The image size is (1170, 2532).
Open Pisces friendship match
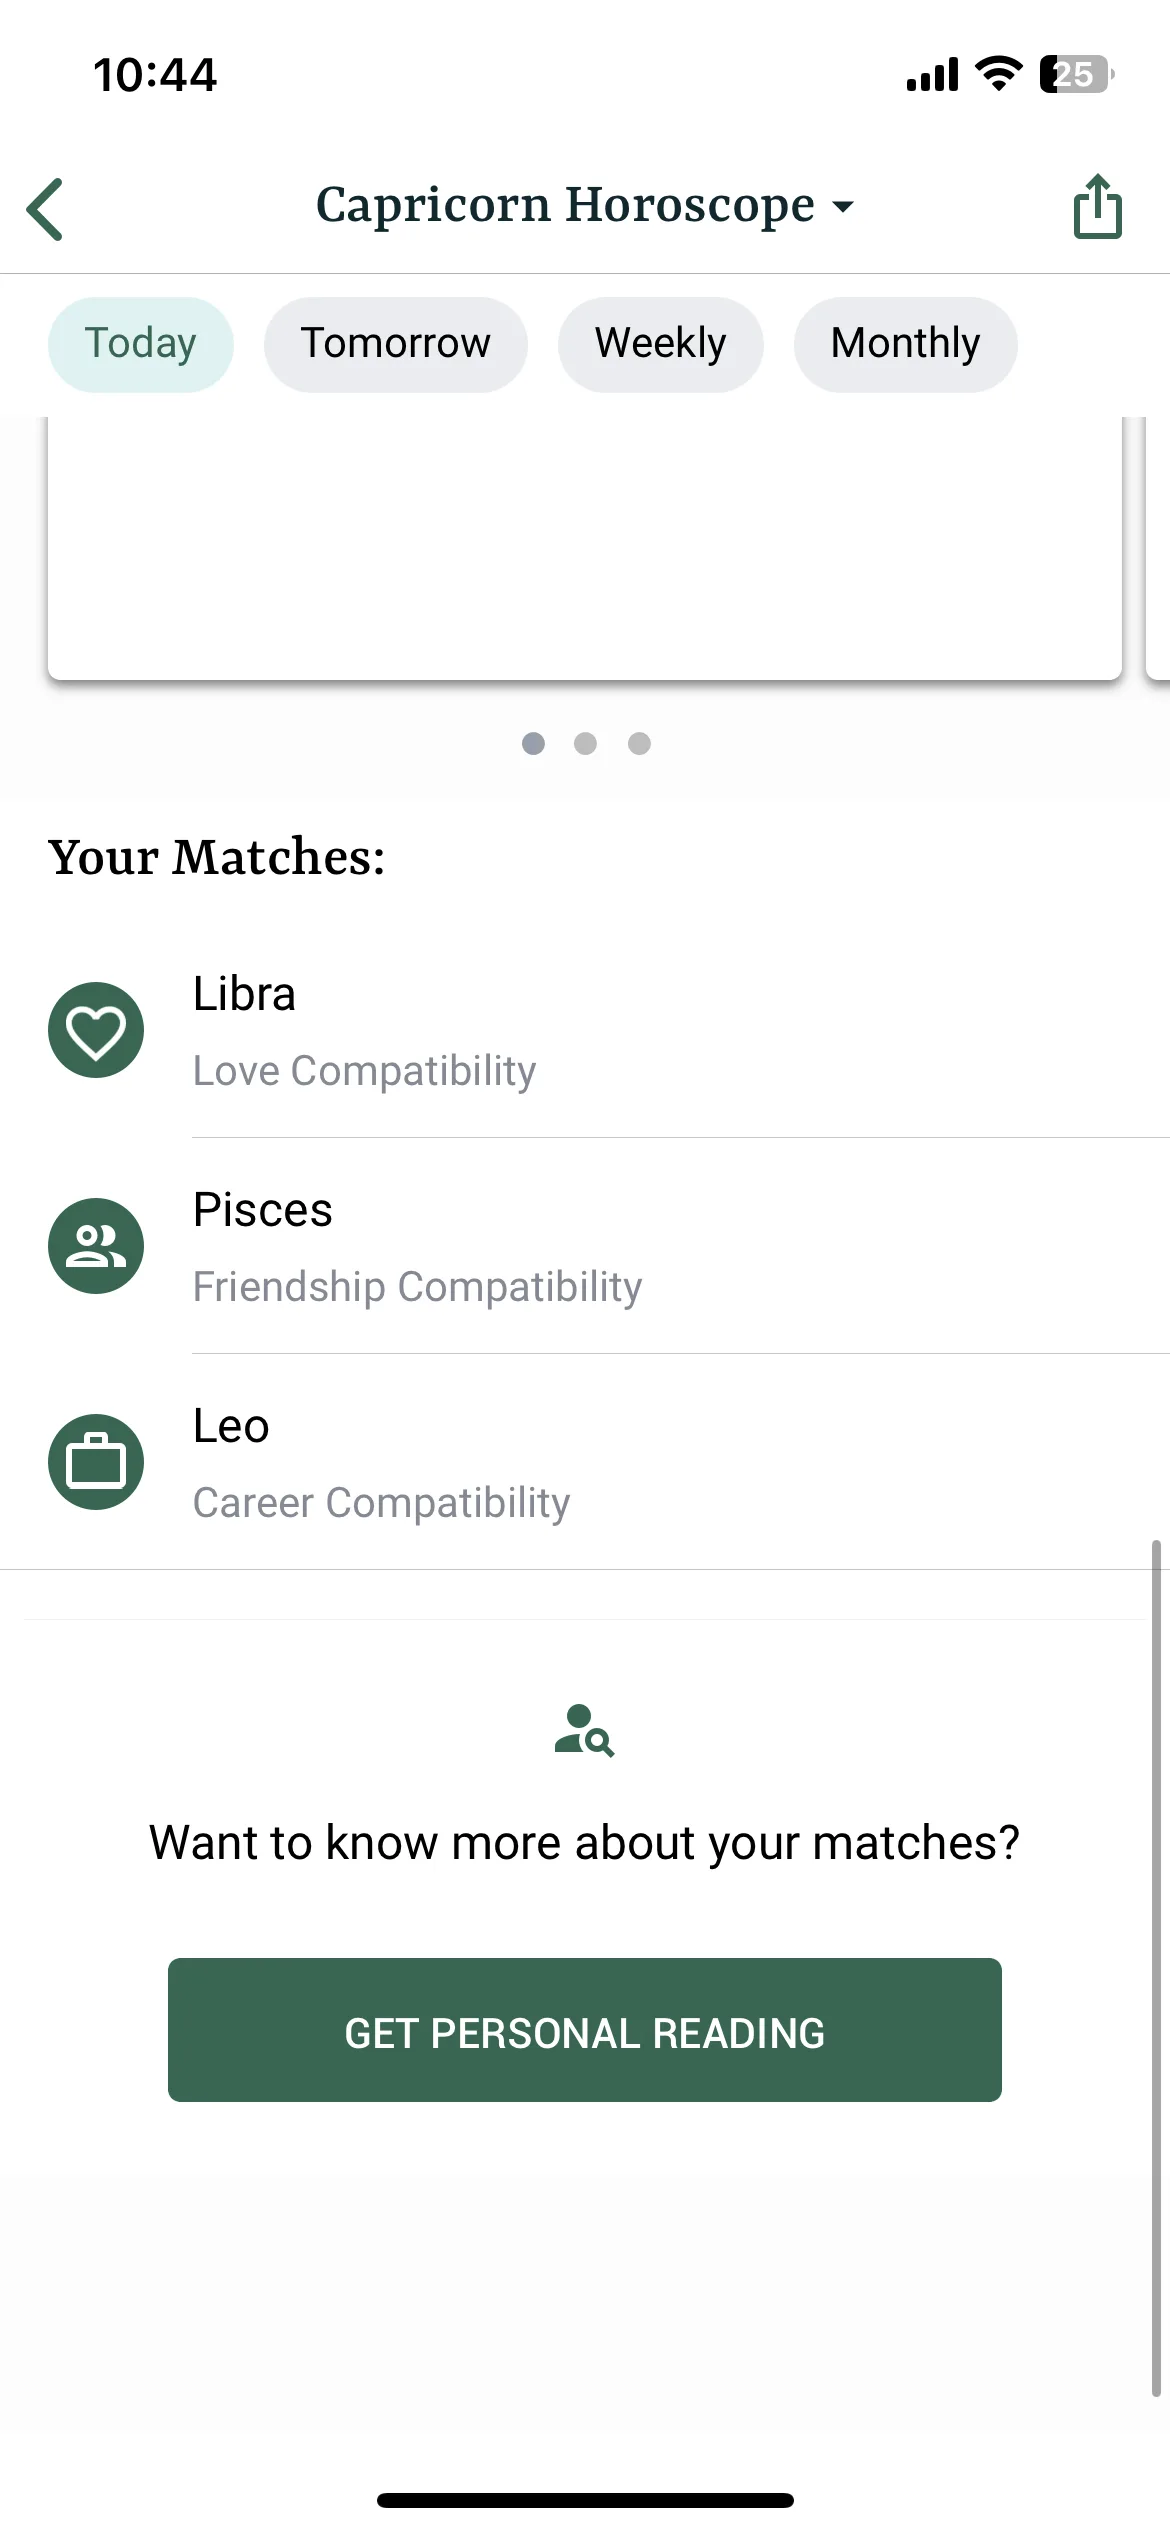[x=585, y=1246]
